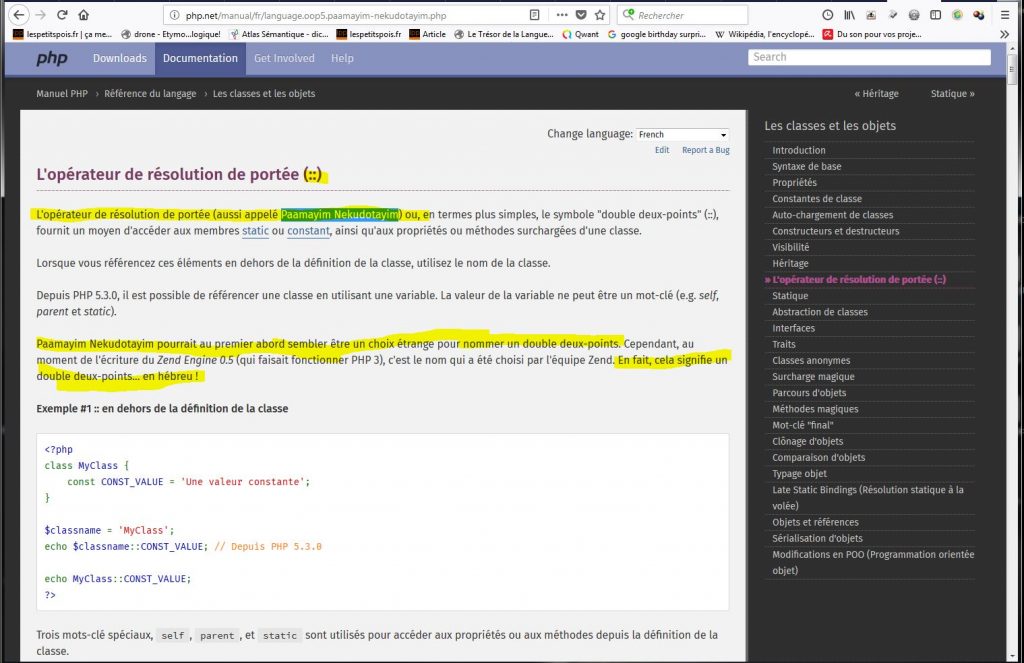This screenshot has height=663, width=1024.
Task: Navigate to next page 'Statique »'
Action: click(952, 94)
